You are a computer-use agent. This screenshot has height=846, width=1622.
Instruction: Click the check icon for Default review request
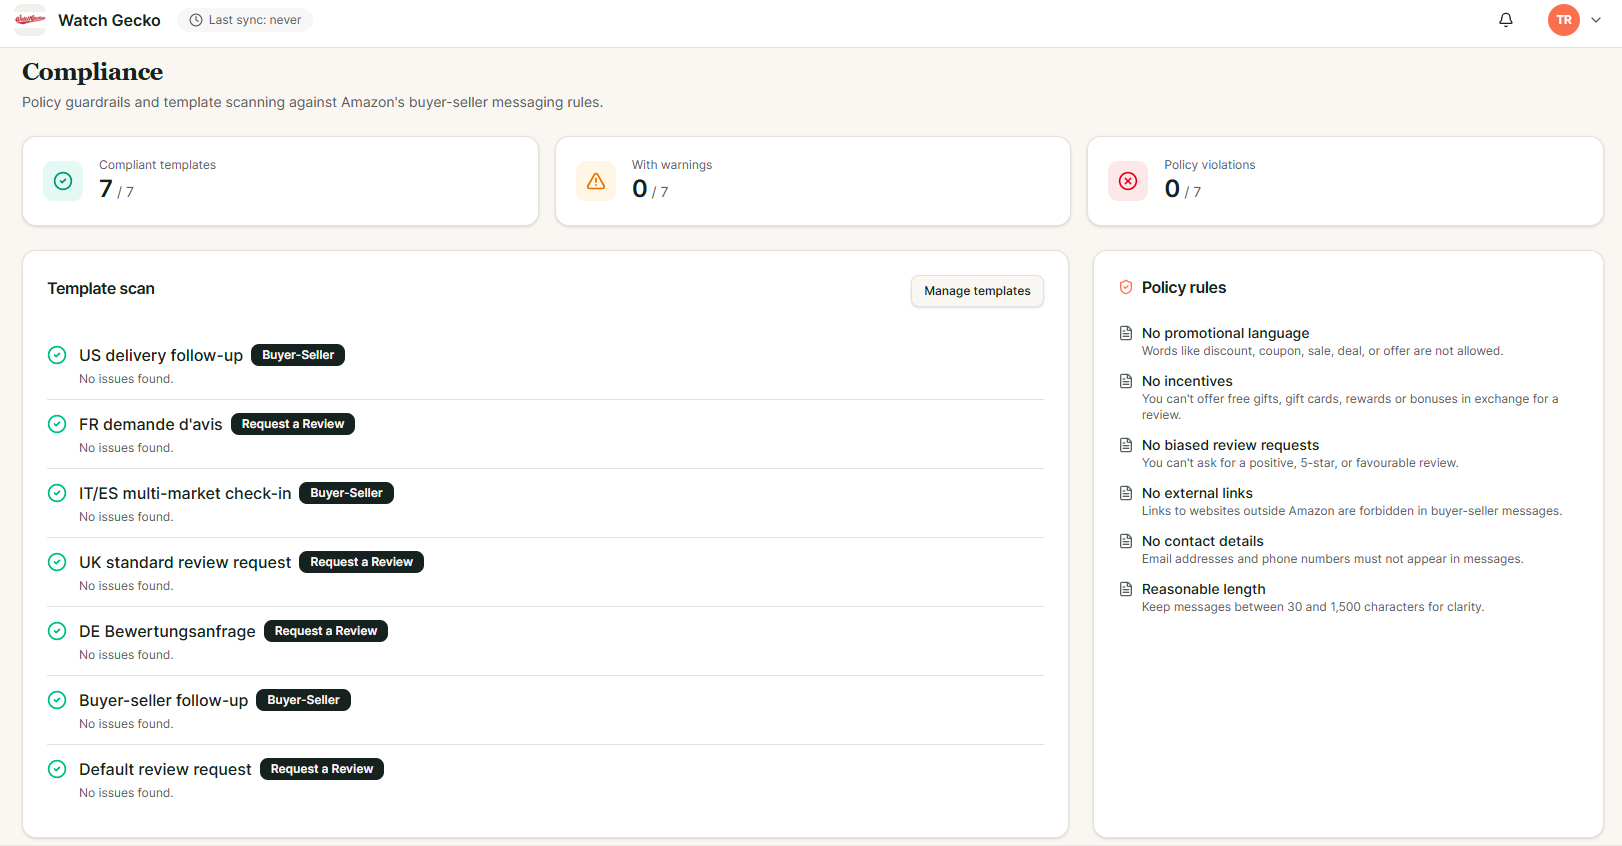(57, 769)
